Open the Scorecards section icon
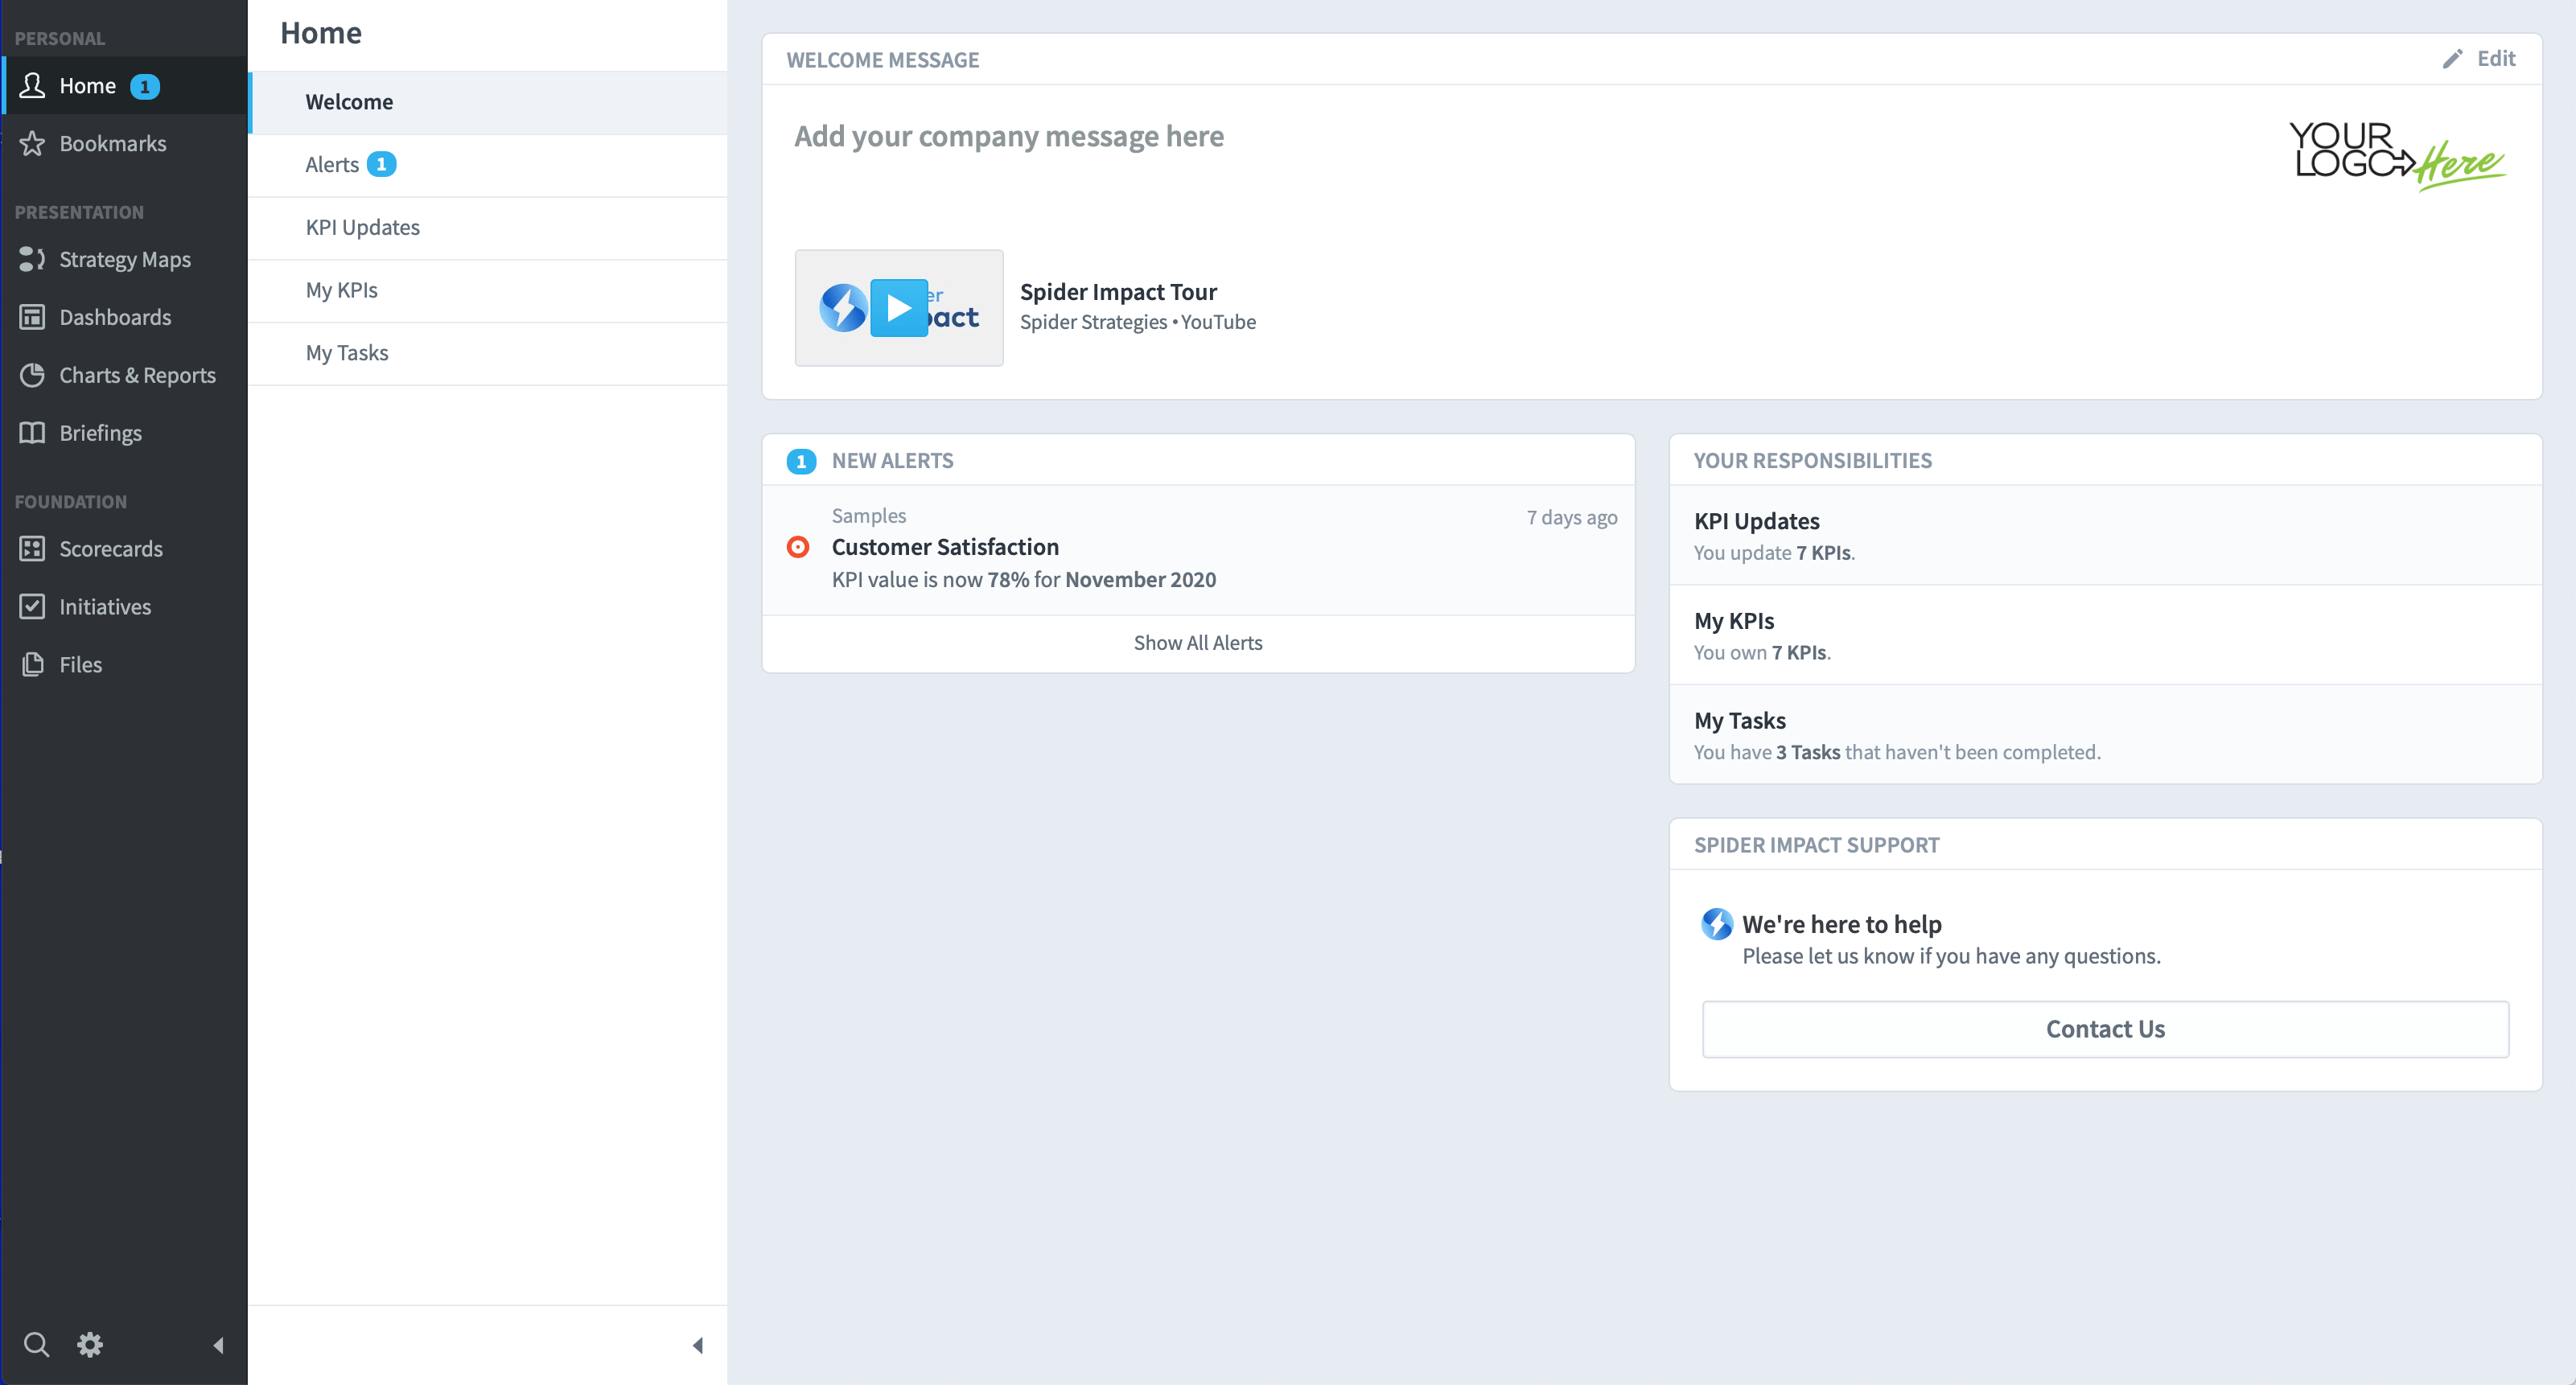2576x1385 pixels. coord(32,549)
